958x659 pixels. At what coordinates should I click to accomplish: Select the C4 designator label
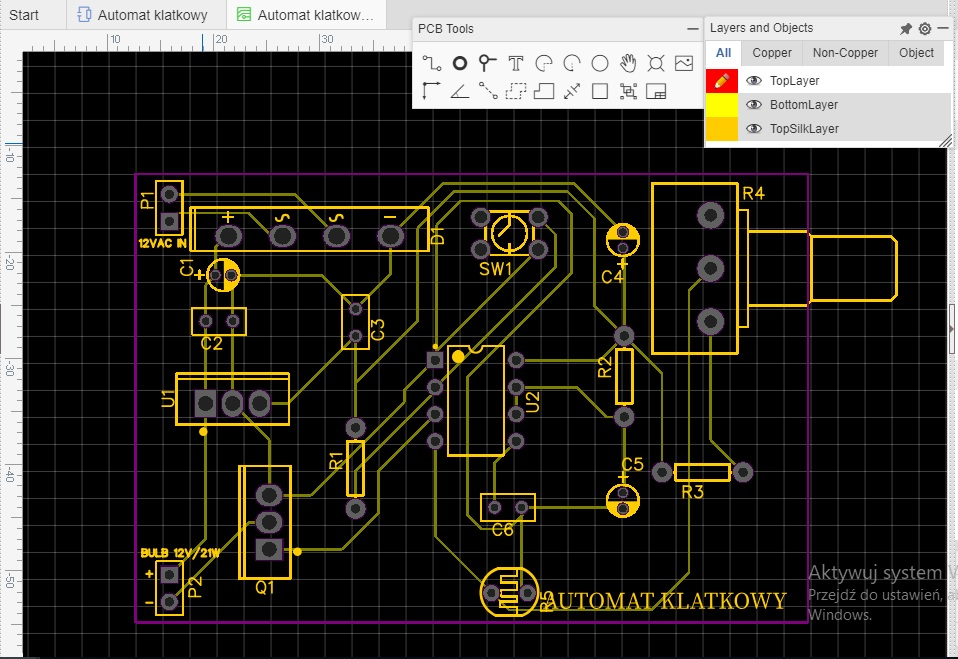(x=612, y=277)
